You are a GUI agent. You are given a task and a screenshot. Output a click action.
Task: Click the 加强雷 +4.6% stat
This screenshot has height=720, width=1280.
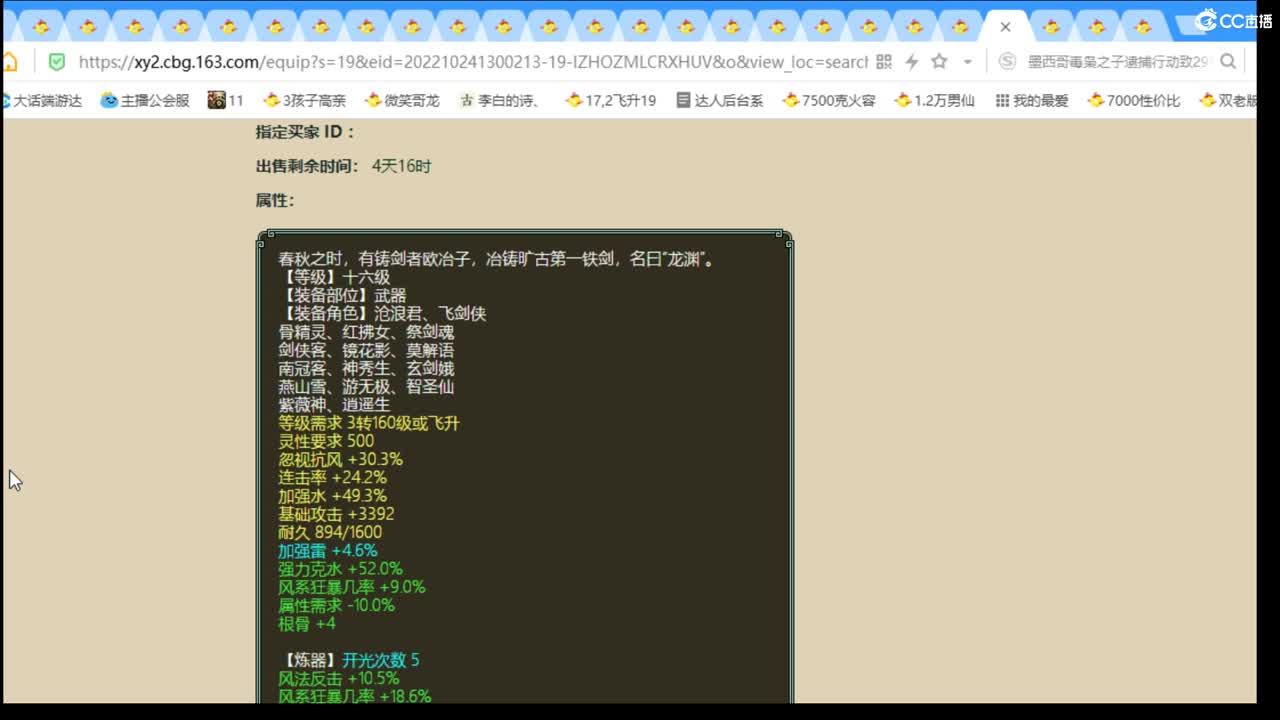tap(328, 550)
